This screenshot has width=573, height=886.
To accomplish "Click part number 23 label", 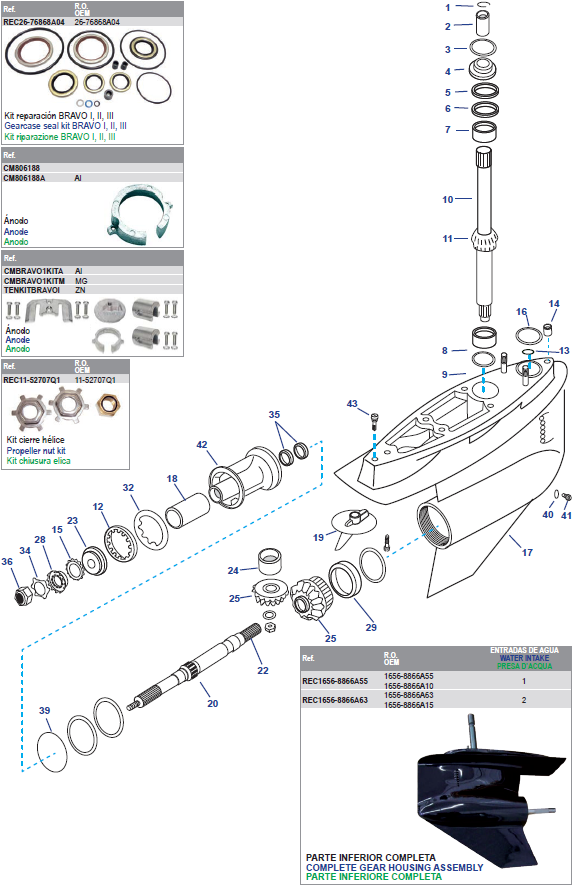I will [x=72, y=521].
